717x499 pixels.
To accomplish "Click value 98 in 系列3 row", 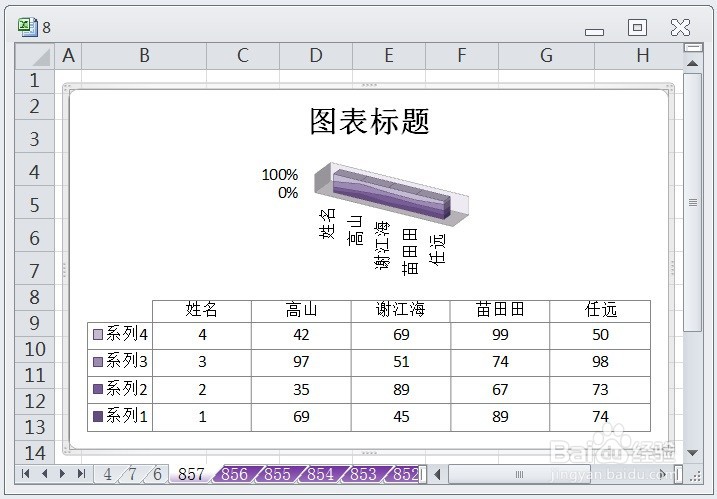I will click(x=600, y=362).
